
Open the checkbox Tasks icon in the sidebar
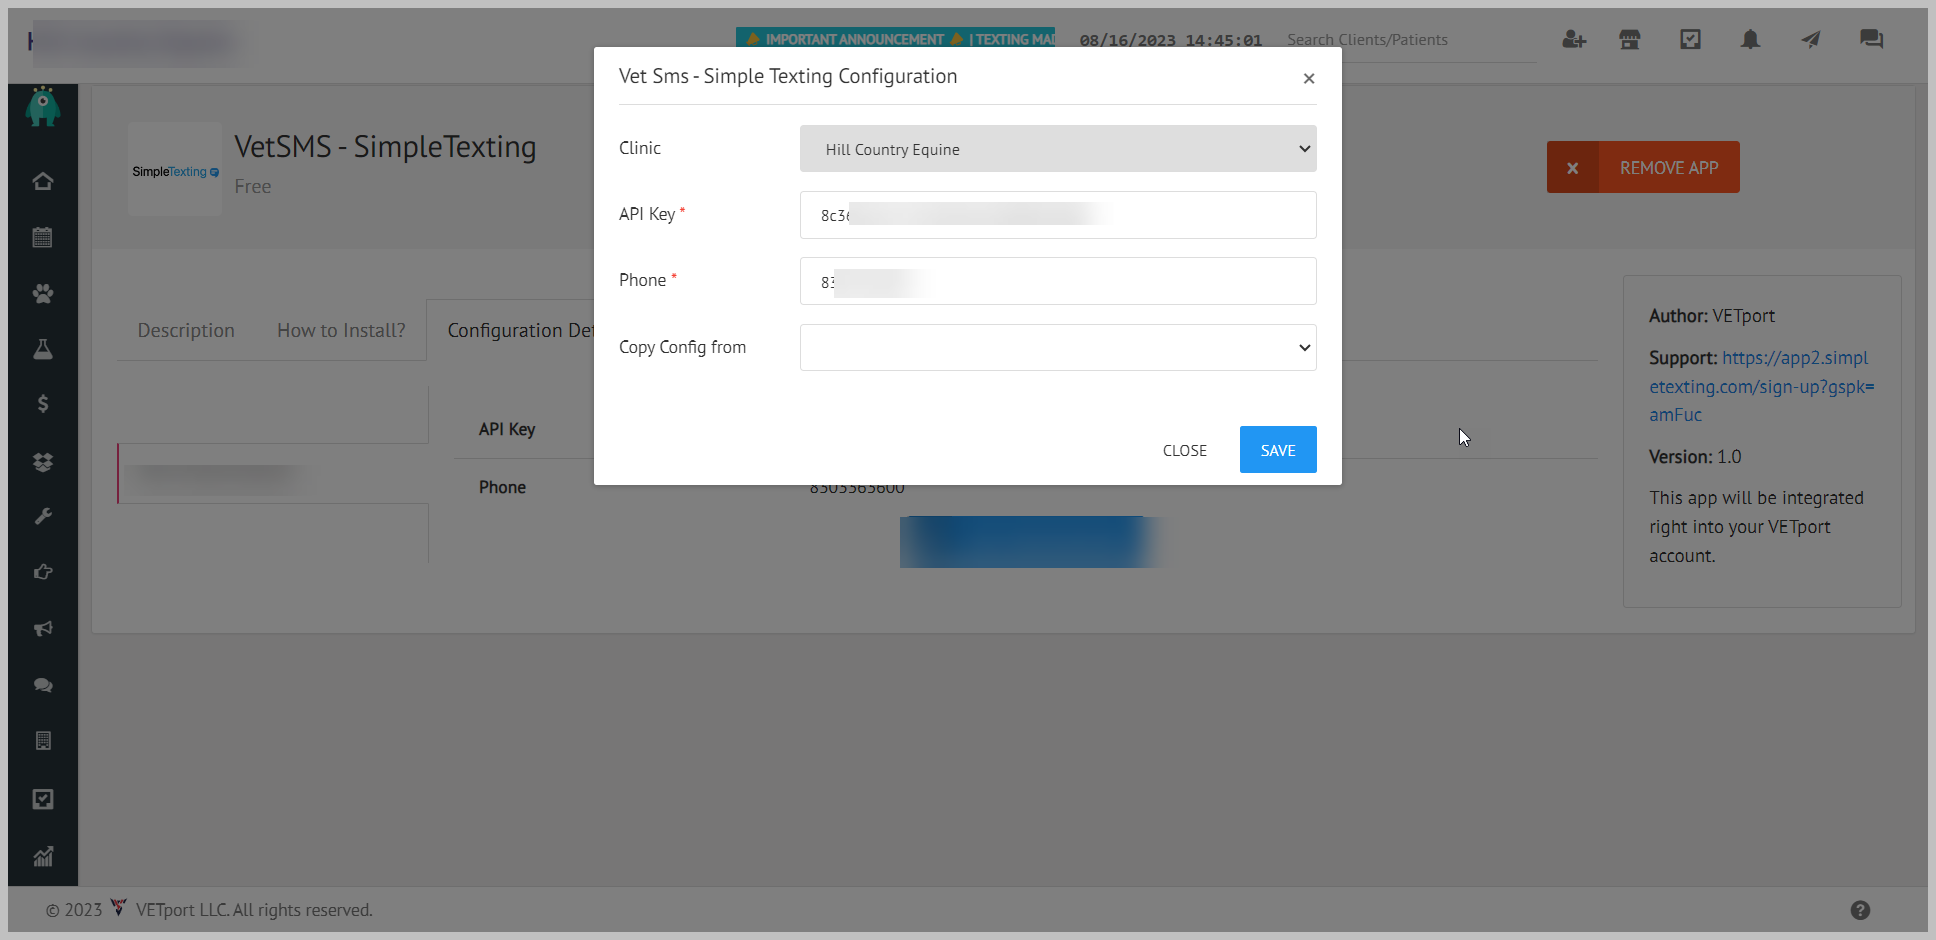42,799
